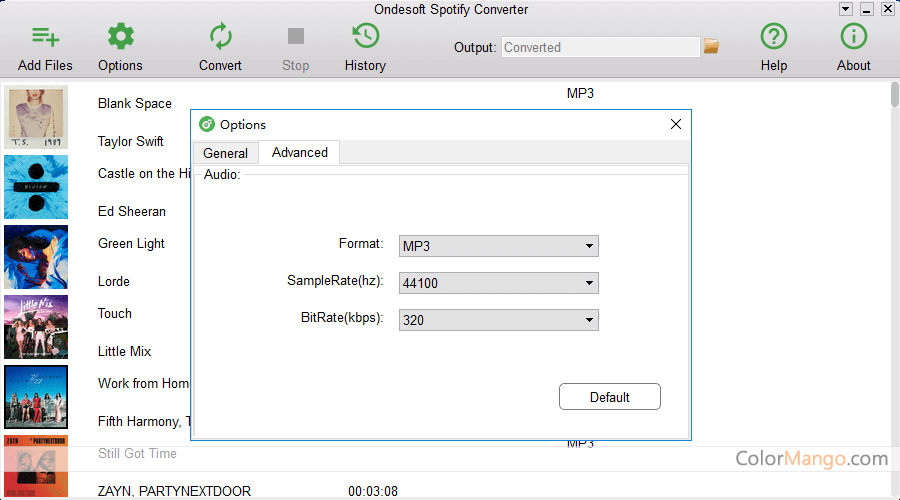Browse output folder via folder icon
Viewport: 900px width, 500px height.
coord(711,46)
